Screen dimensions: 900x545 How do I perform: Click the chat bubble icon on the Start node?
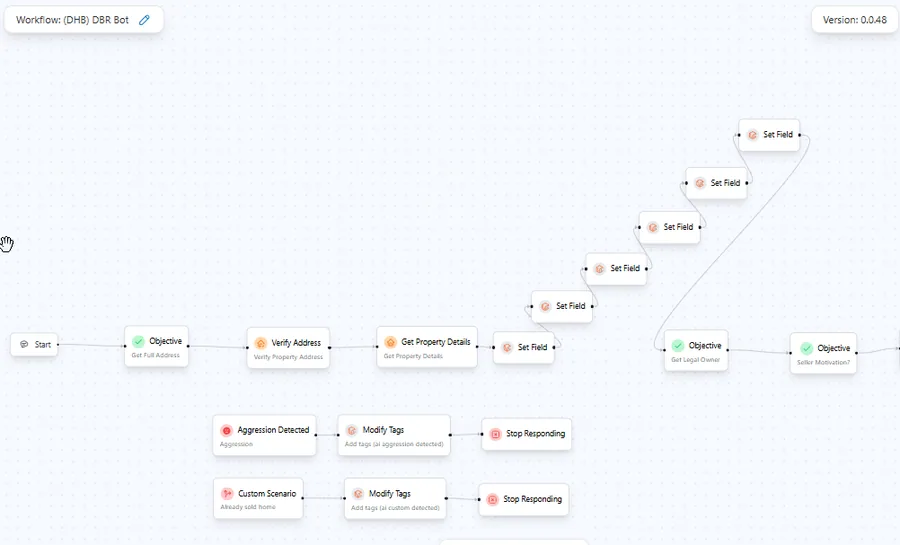[24, 344]
